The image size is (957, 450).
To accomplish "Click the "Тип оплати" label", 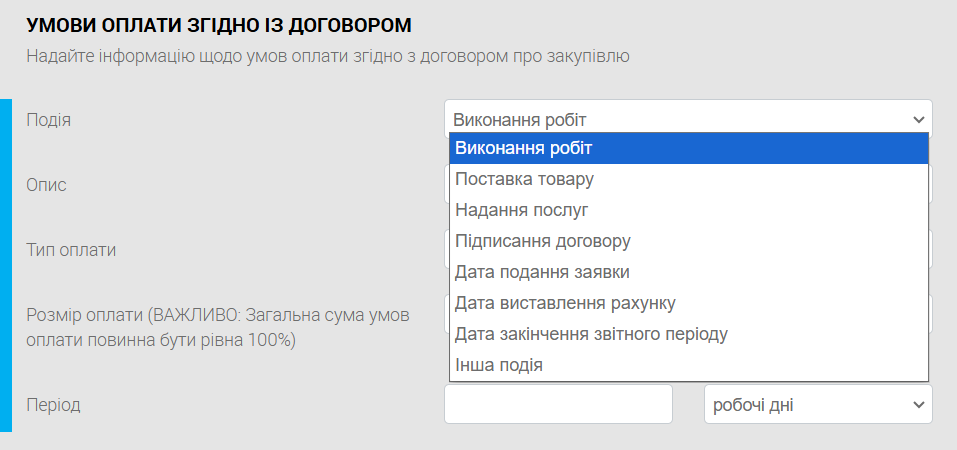I will coord(71,250).
